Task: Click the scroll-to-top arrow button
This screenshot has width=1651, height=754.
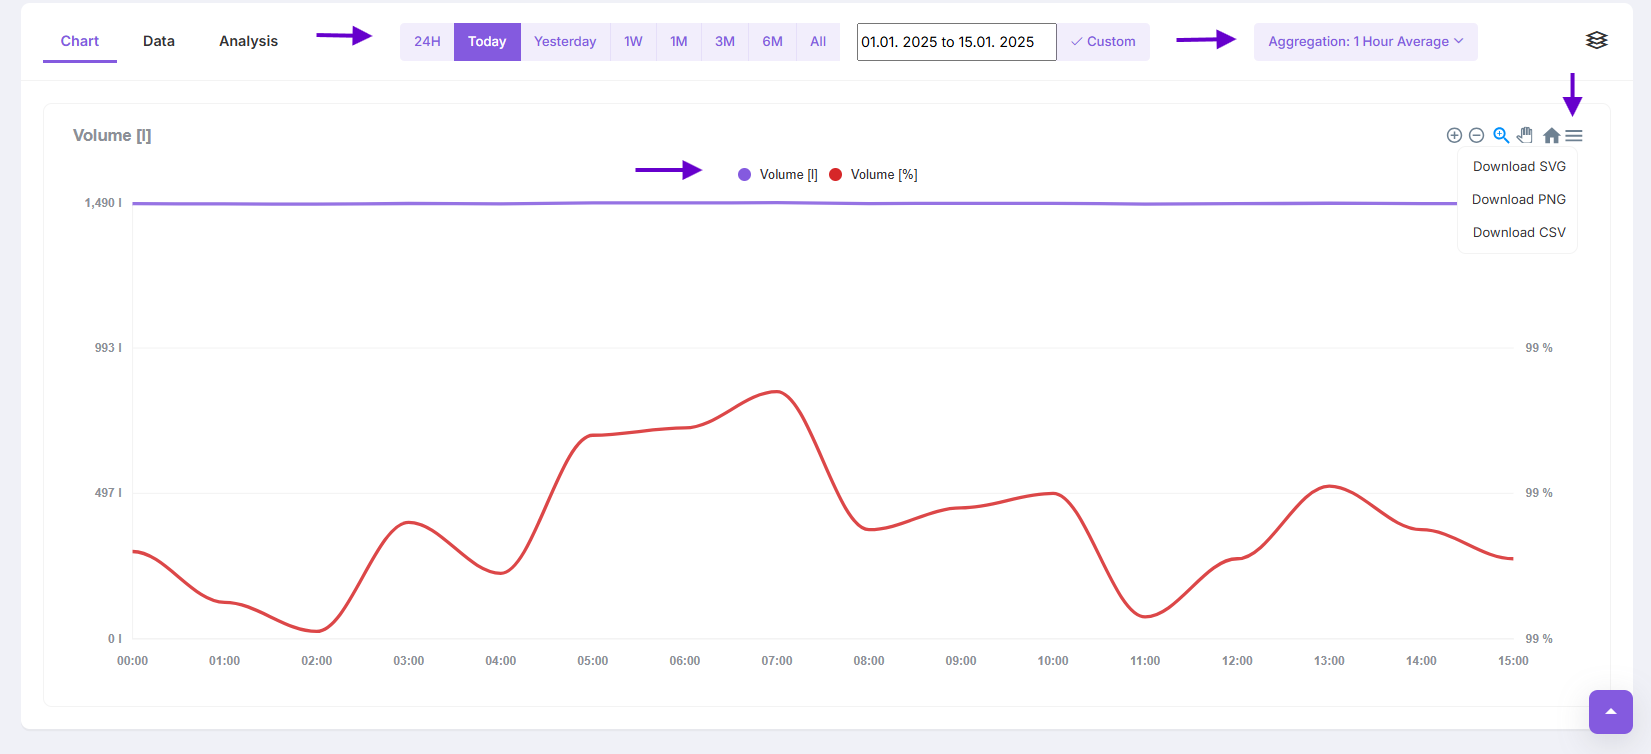Action: point(1611,712)
